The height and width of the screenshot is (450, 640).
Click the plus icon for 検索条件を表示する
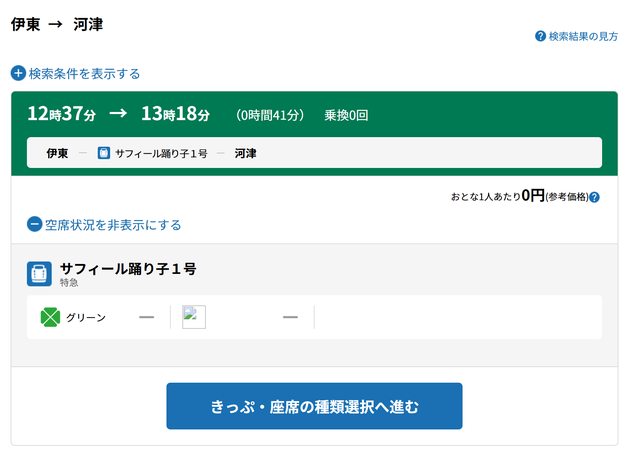pos(18,73)
